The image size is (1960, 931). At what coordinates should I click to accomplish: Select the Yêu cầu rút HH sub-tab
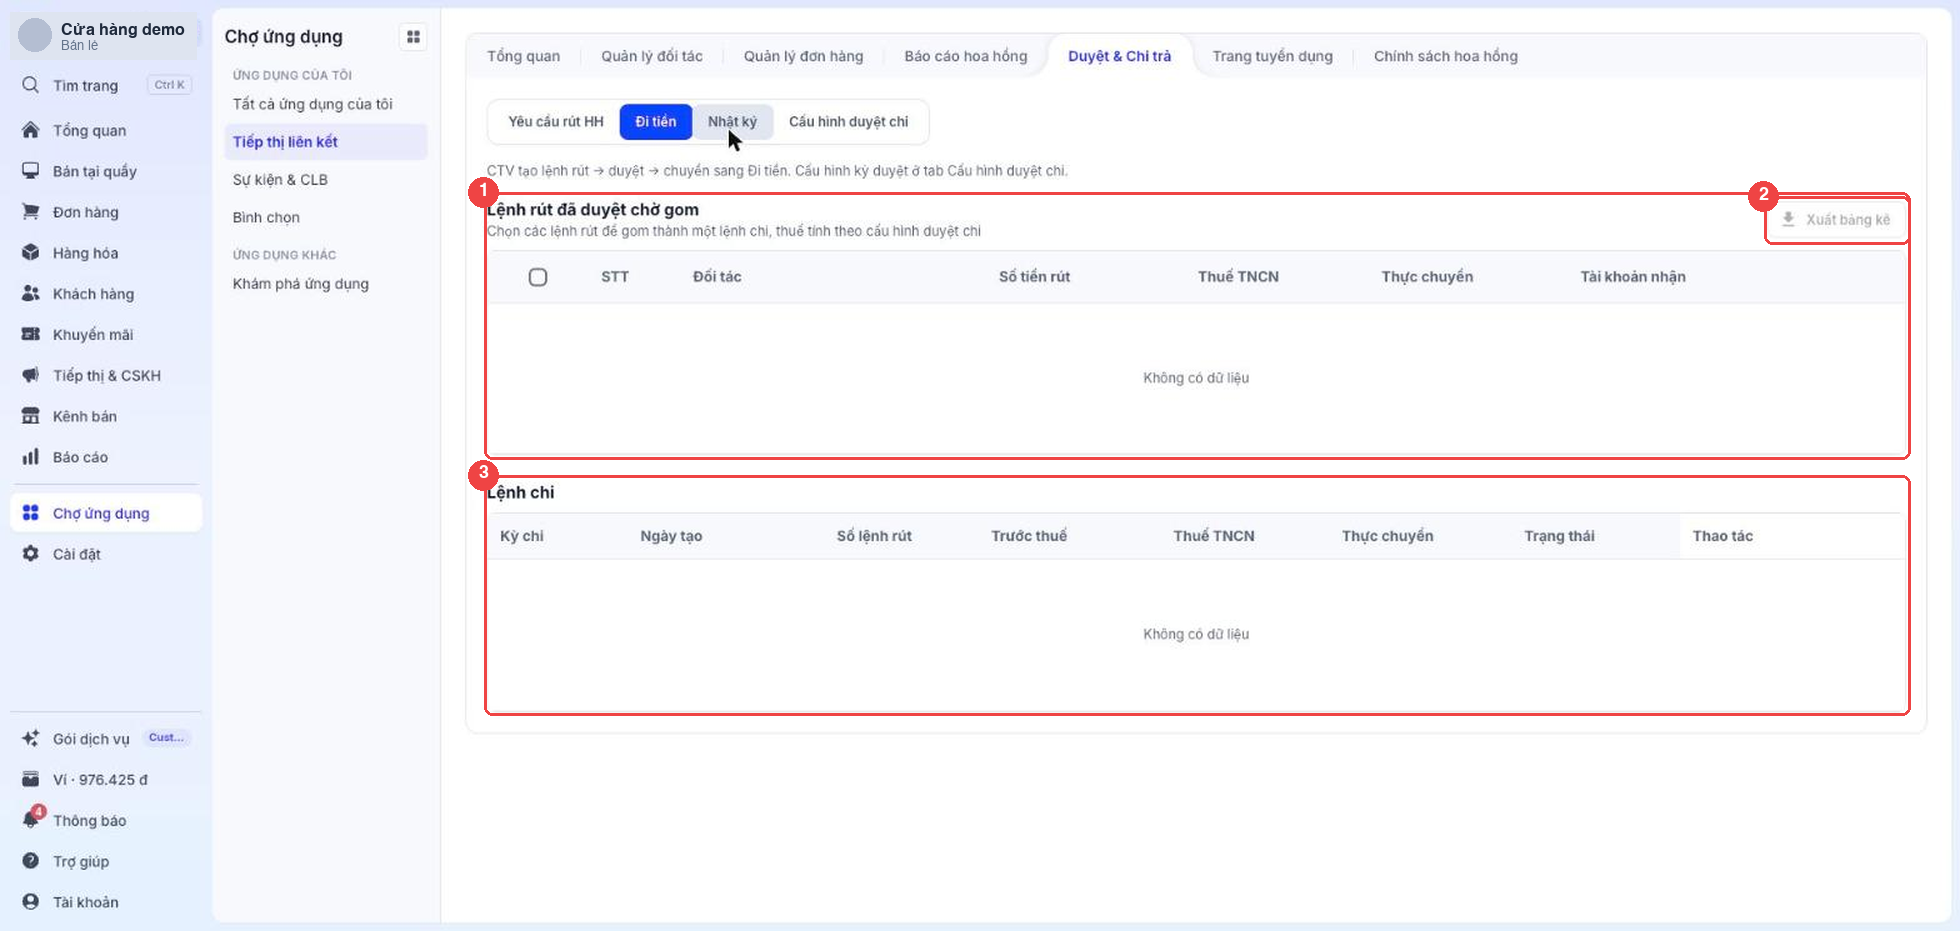(x=556, y=122)
